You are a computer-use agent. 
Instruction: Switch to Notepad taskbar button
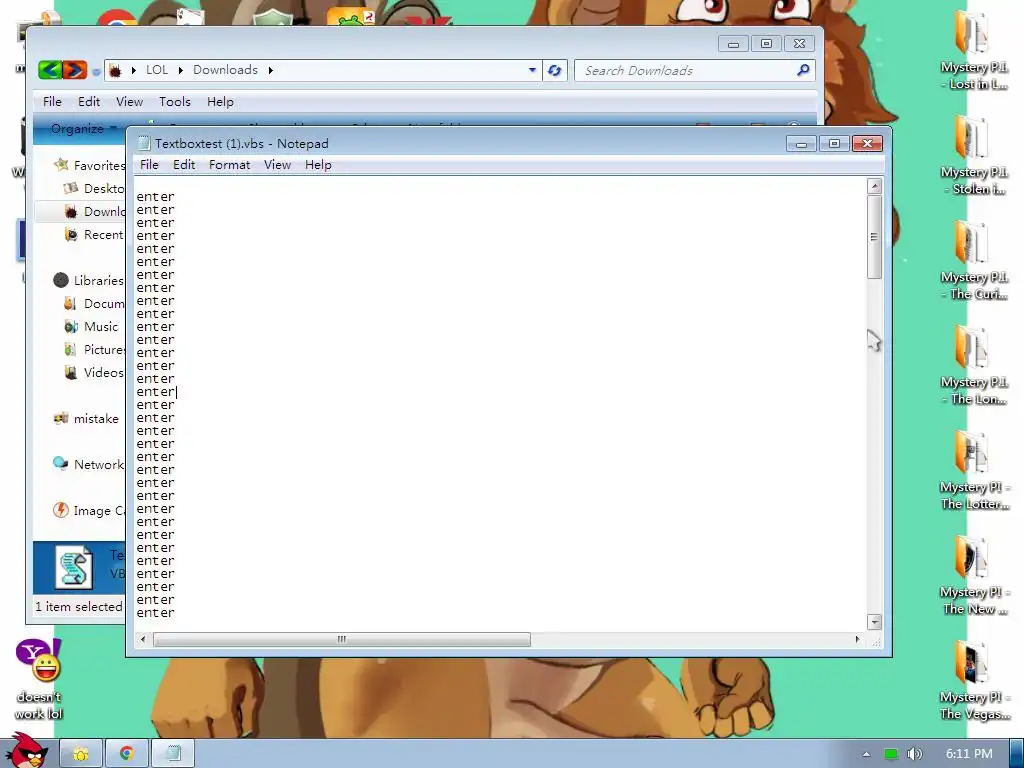click(173, 754)
